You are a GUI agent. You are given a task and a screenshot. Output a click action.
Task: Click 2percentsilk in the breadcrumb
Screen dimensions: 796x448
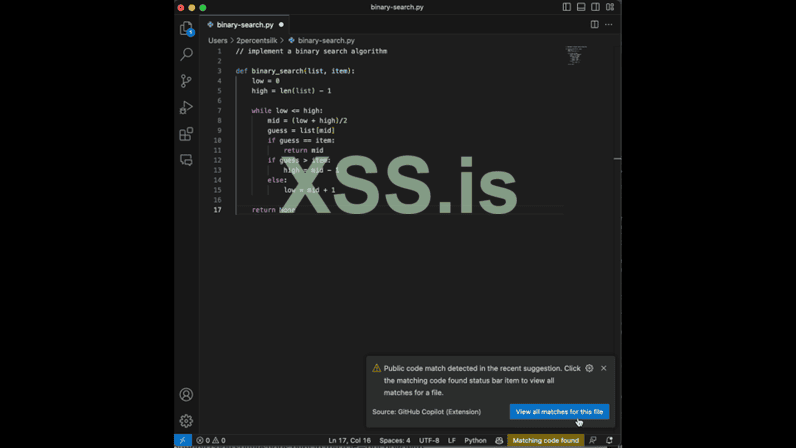click(x=256, y=40)
